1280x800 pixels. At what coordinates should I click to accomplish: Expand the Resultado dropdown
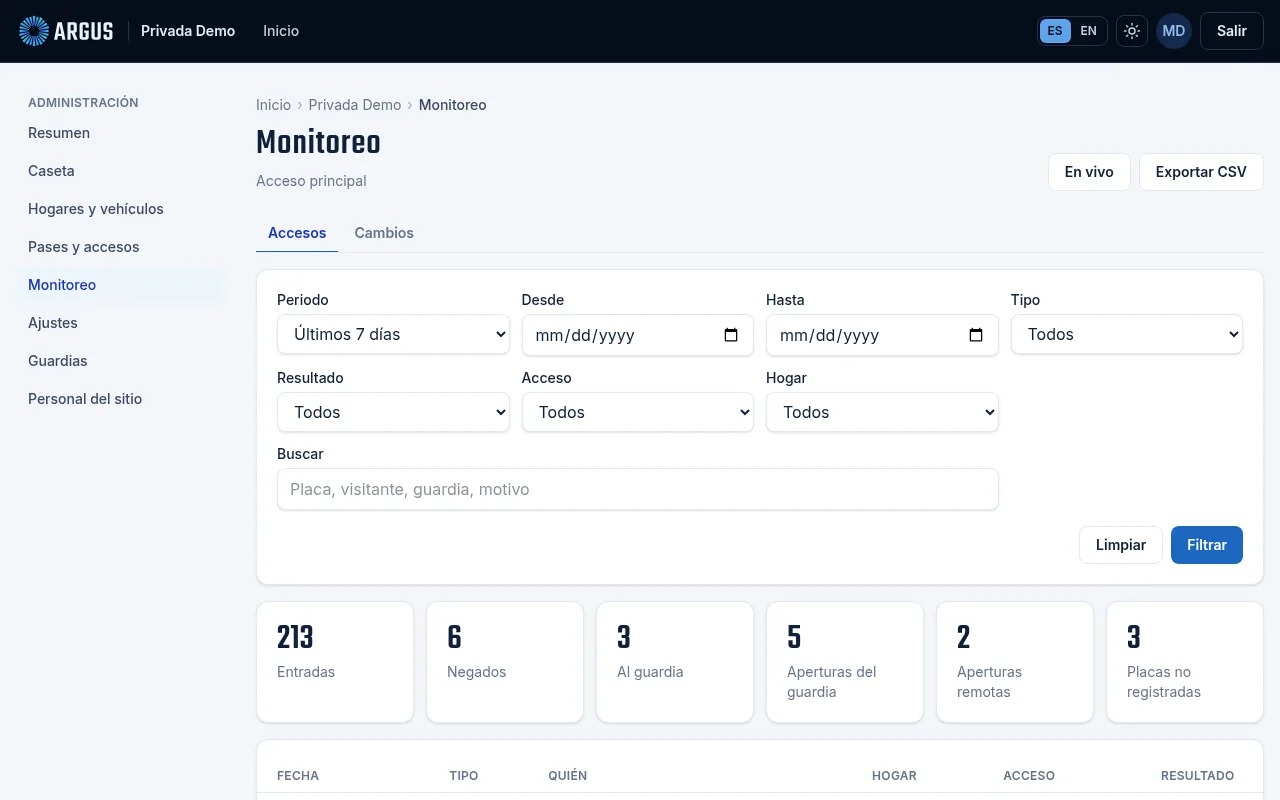pyautogui.click(x=393, y=412)
